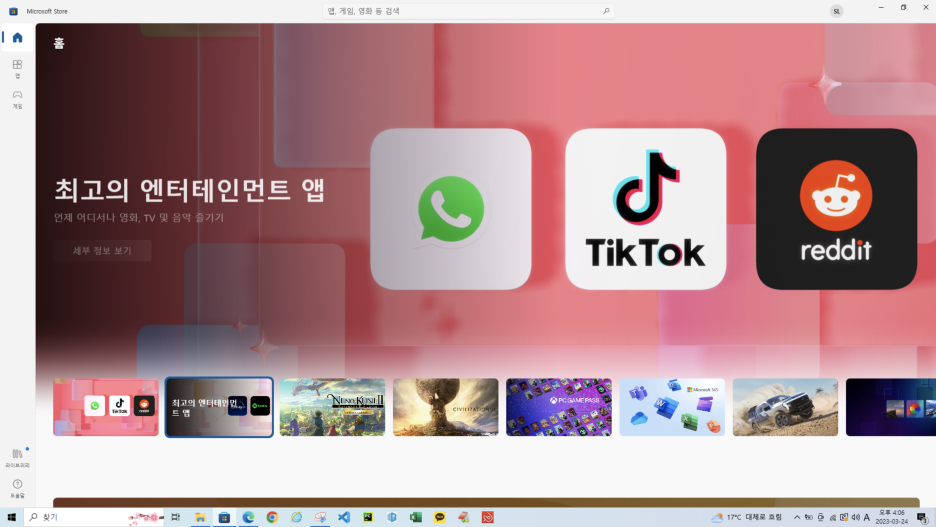Click the 세부 정보 보기 button
Screen dimensions: 936x527
(x=102, y=251)
